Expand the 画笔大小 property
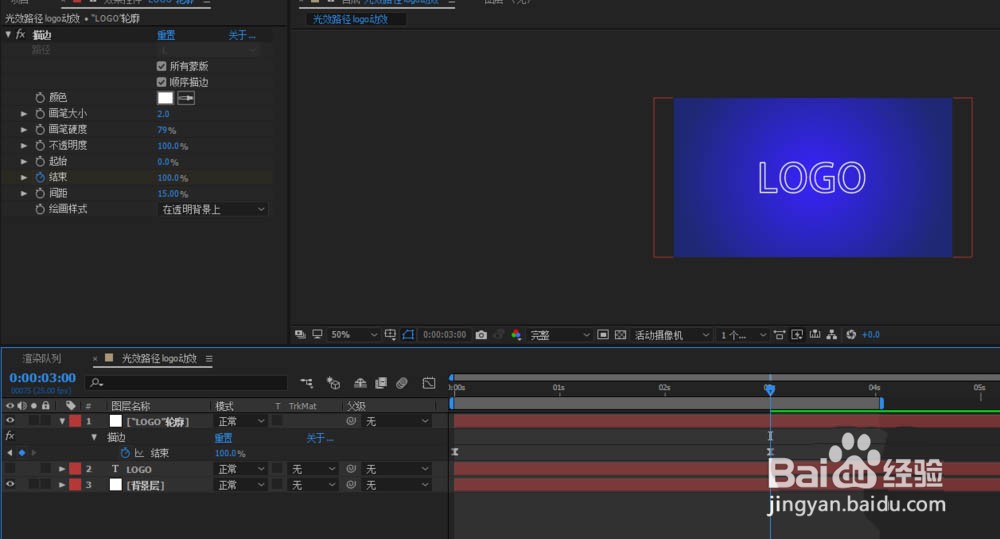This screenshot has width=1000, height=539. 24,114
